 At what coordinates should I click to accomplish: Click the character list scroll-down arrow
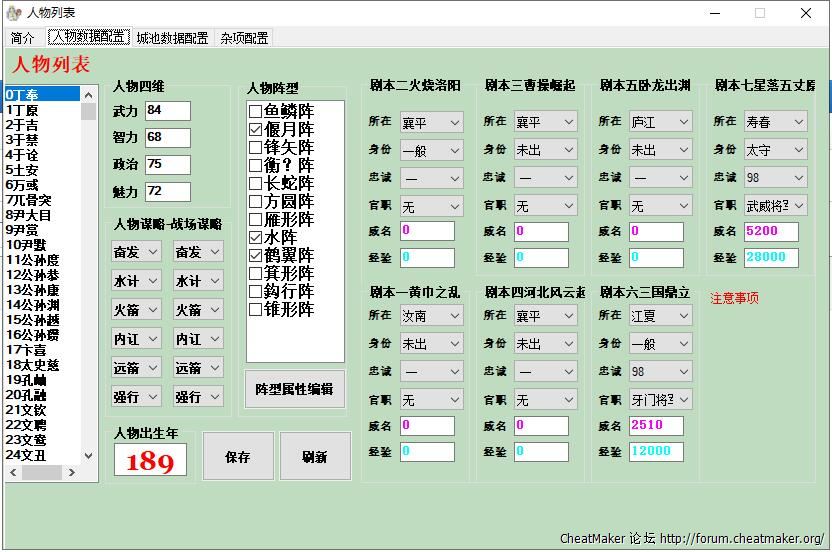click(88, 455)
